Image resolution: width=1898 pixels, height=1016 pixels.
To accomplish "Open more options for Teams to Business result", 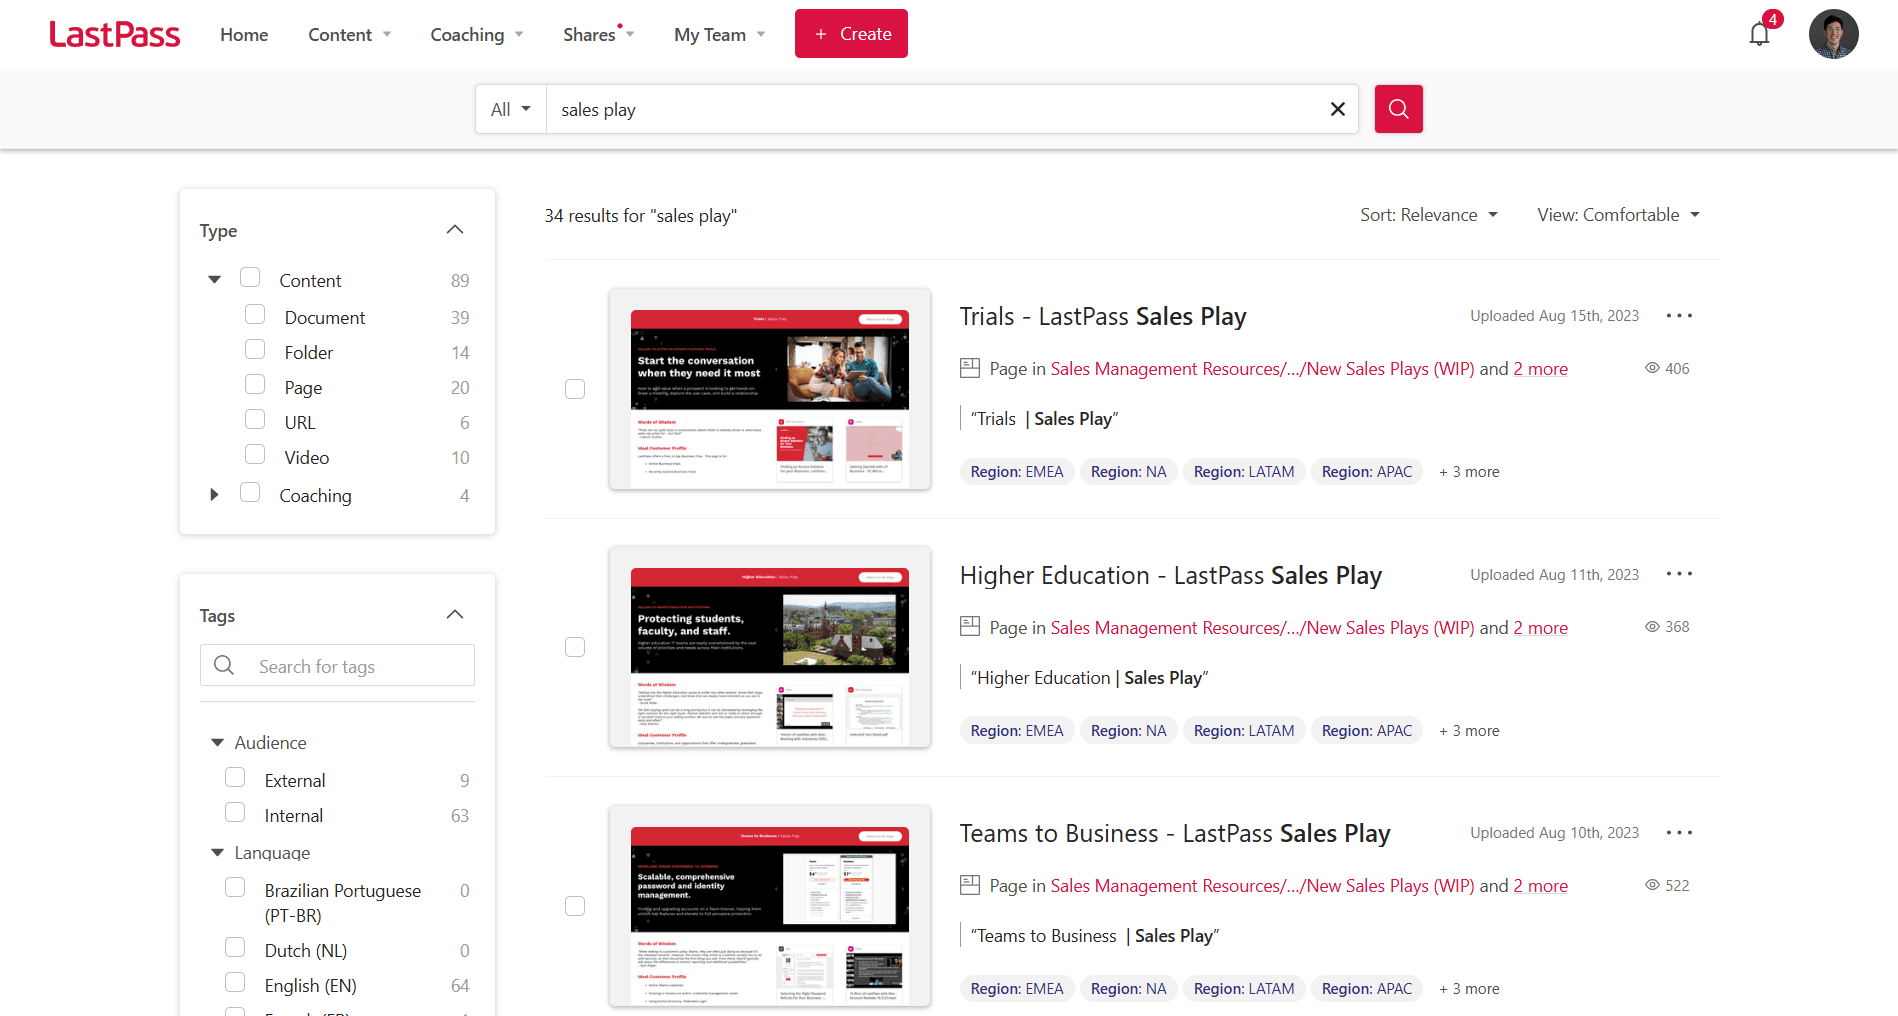I will 1679,833.
